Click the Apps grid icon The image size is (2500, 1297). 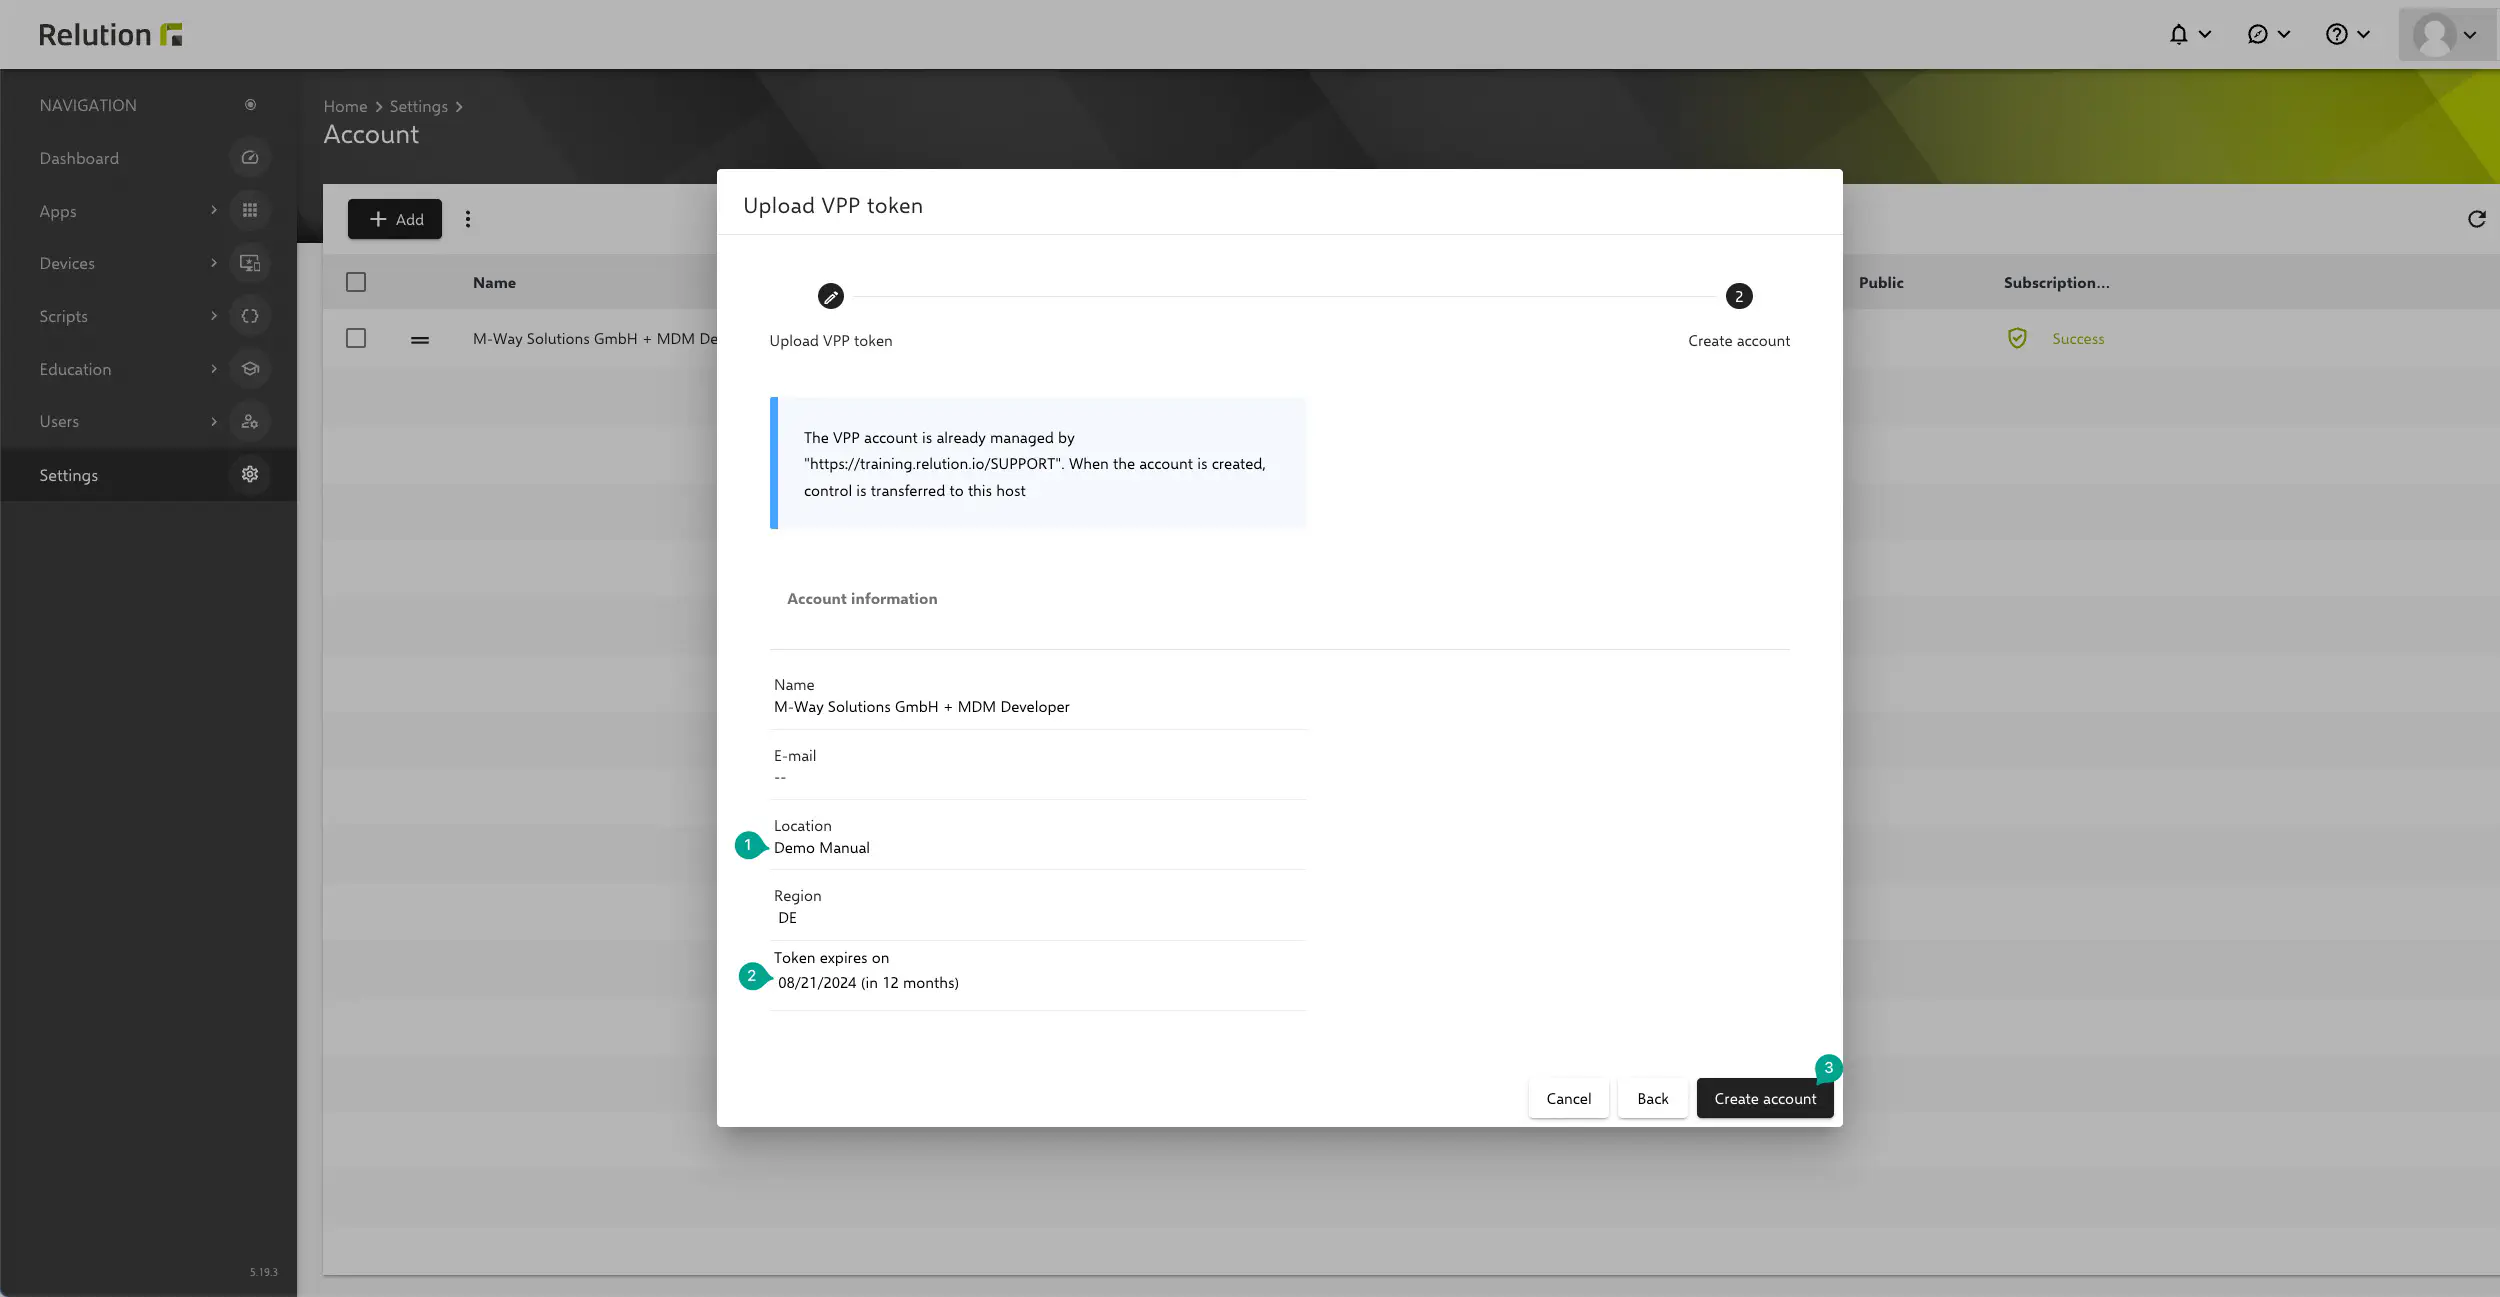(x=250, y=211)
